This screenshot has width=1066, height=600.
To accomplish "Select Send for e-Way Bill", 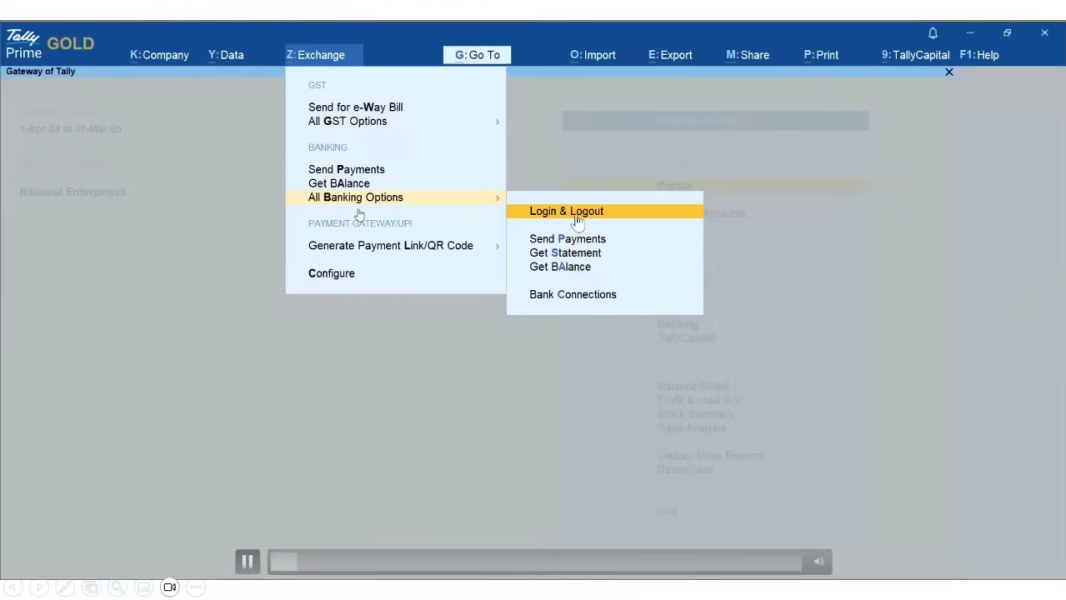I will (356, 107).
